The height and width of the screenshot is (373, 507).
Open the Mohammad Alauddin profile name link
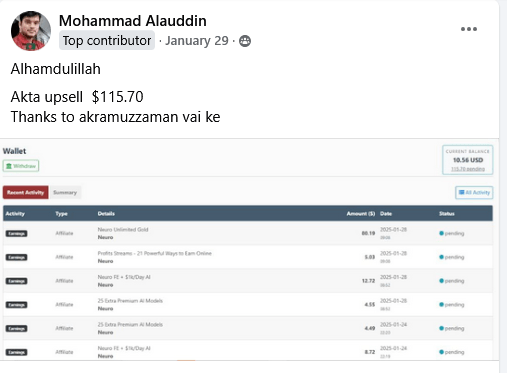point(133,21)
